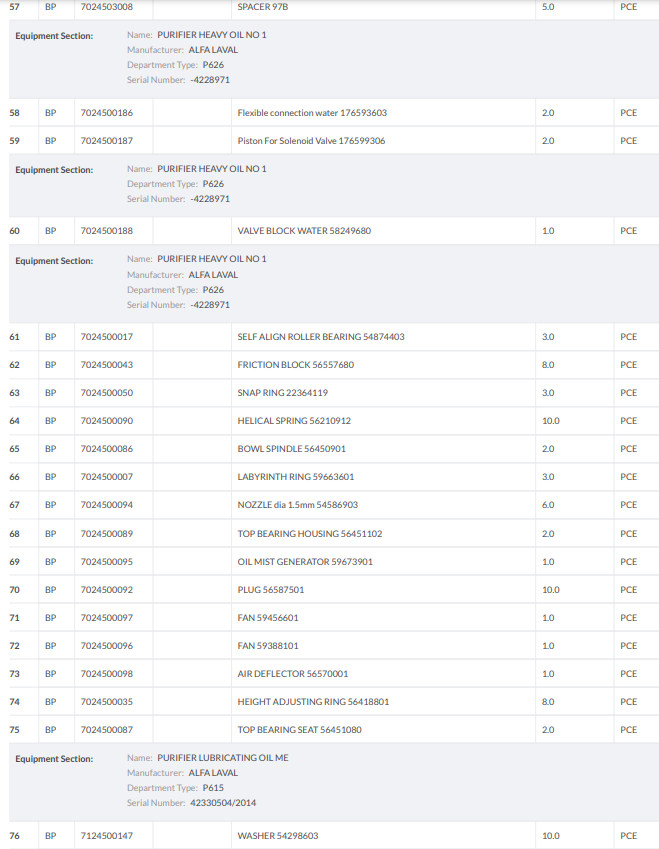The image size is (659, 849).
Task: Select HEIGHT ADJUSTING RING 56418801
Action: 313,702
